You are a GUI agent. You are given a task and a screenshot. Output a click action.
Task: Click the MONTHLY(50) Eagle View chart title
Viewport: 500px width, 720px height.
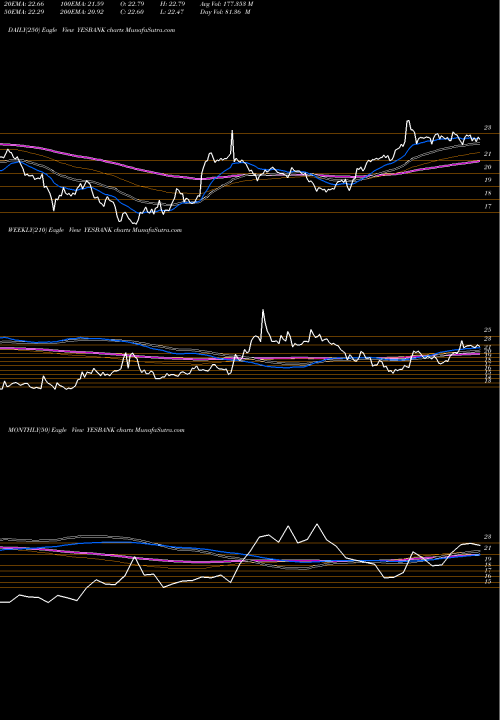point(96,430)
